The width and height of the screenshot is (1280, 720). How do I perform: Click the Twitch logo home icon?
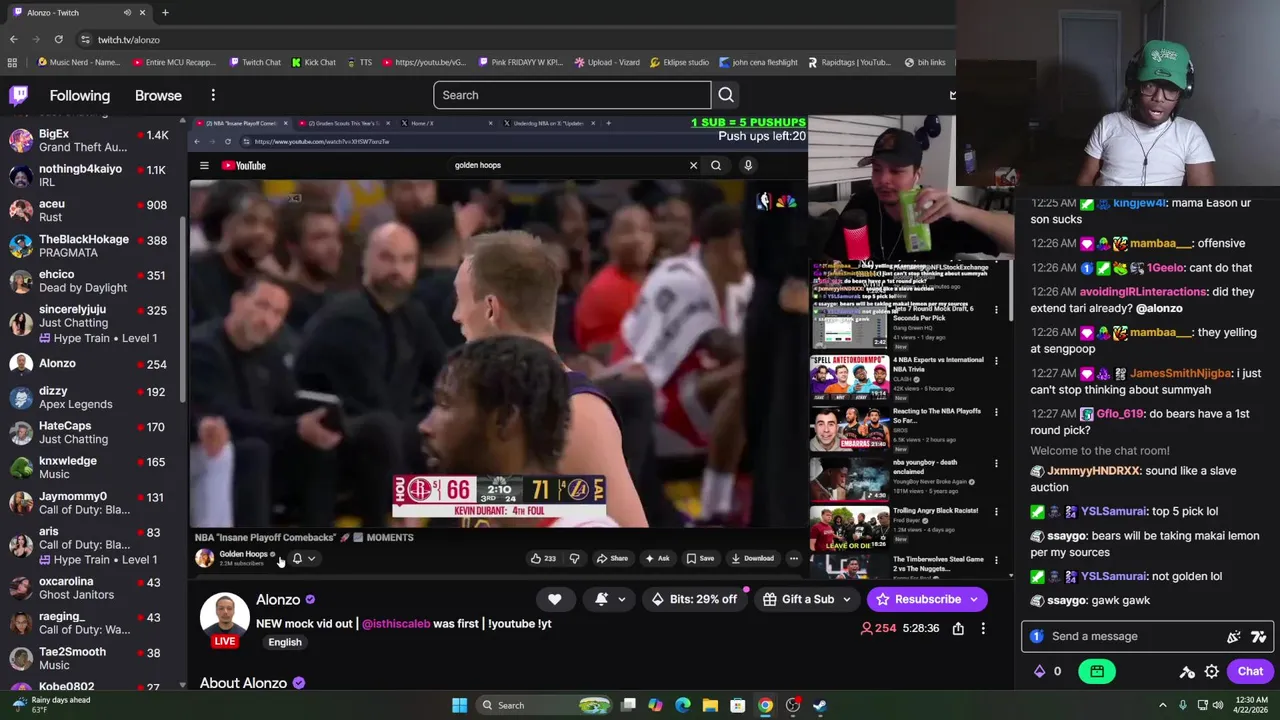coord(19,95)
